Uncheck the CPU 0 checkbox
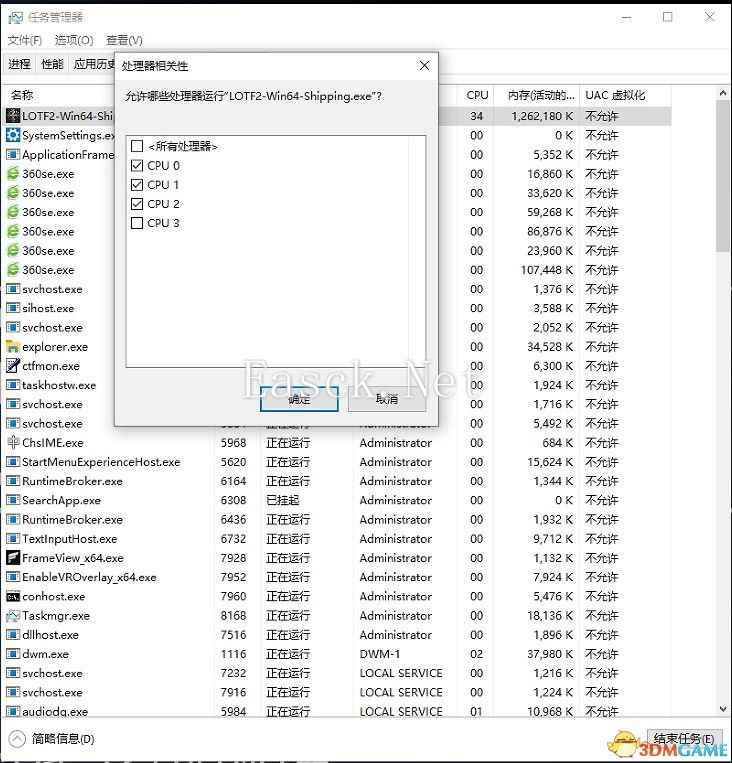732x763 pixels. 137,166
